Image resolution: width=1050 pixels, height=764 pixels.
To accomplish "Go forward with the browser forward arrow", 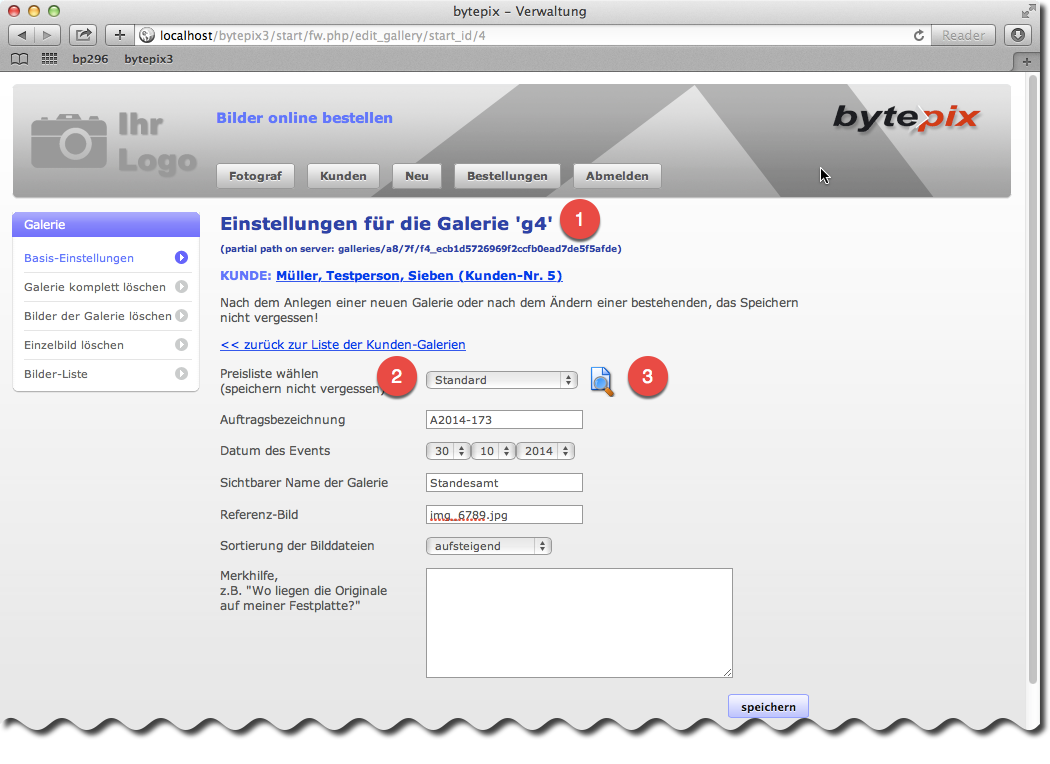I will click(x=47, y=35).
